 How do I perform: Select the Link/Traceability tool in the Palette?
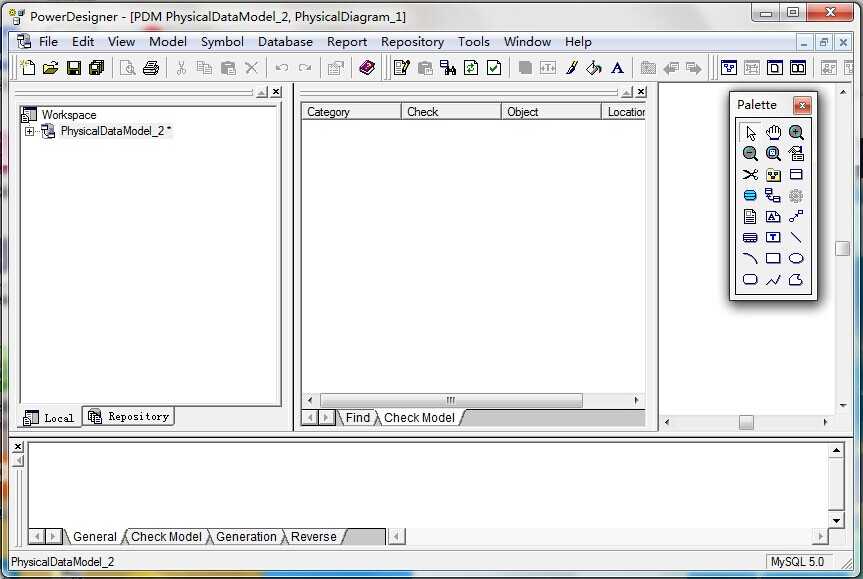coord(796,216)
